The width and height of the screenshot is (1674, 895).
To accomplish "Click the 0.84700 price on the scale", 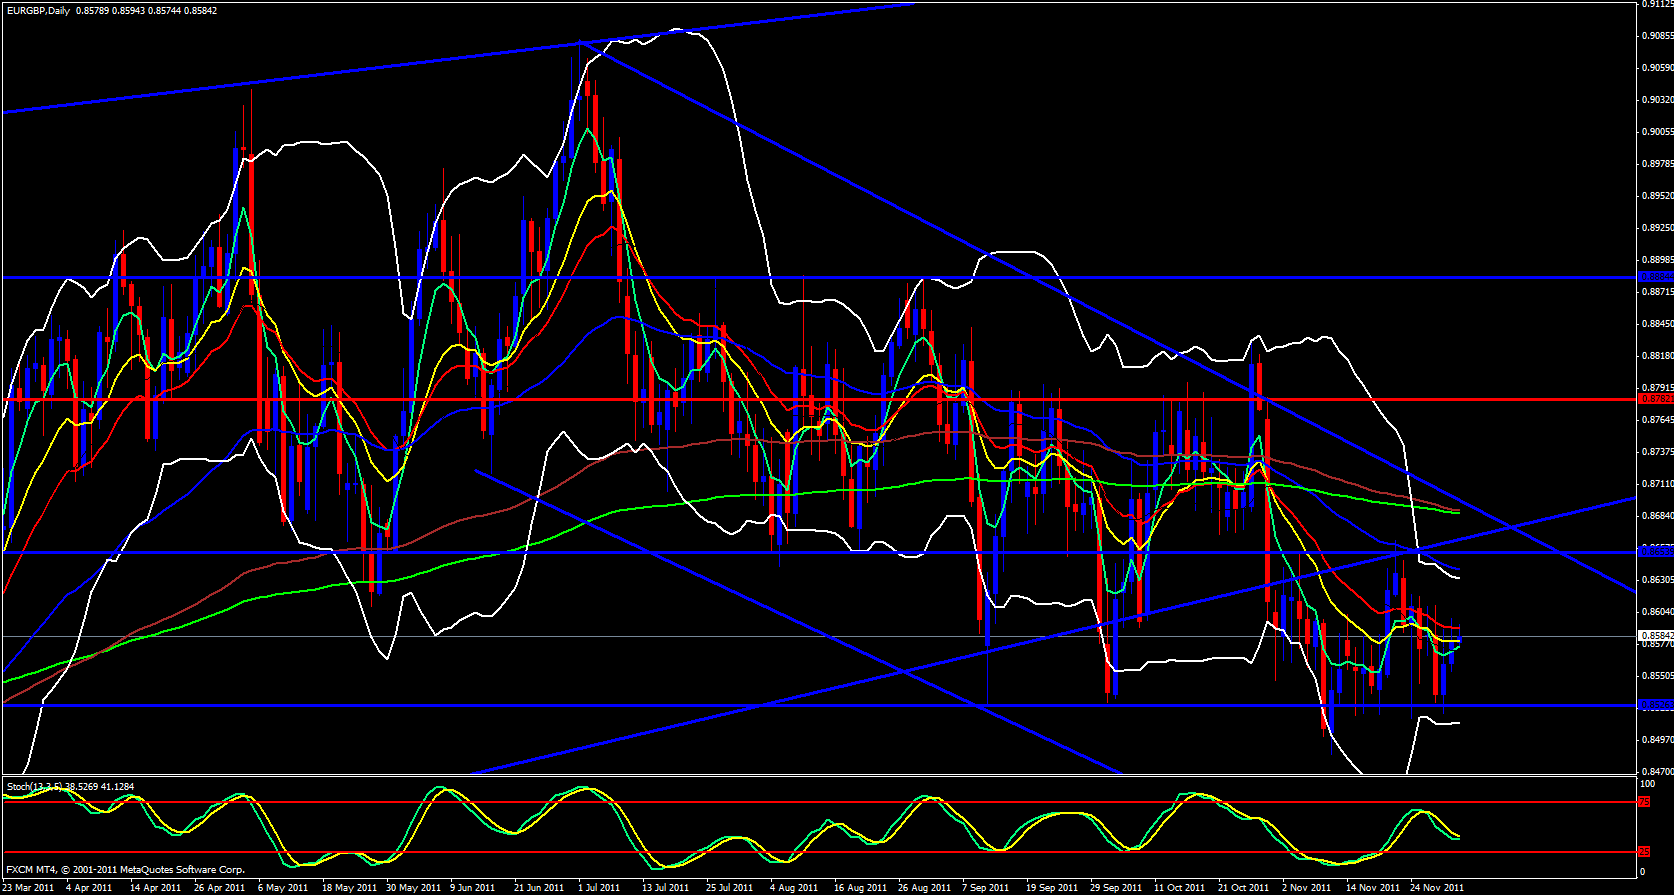I will point(1656,772).
